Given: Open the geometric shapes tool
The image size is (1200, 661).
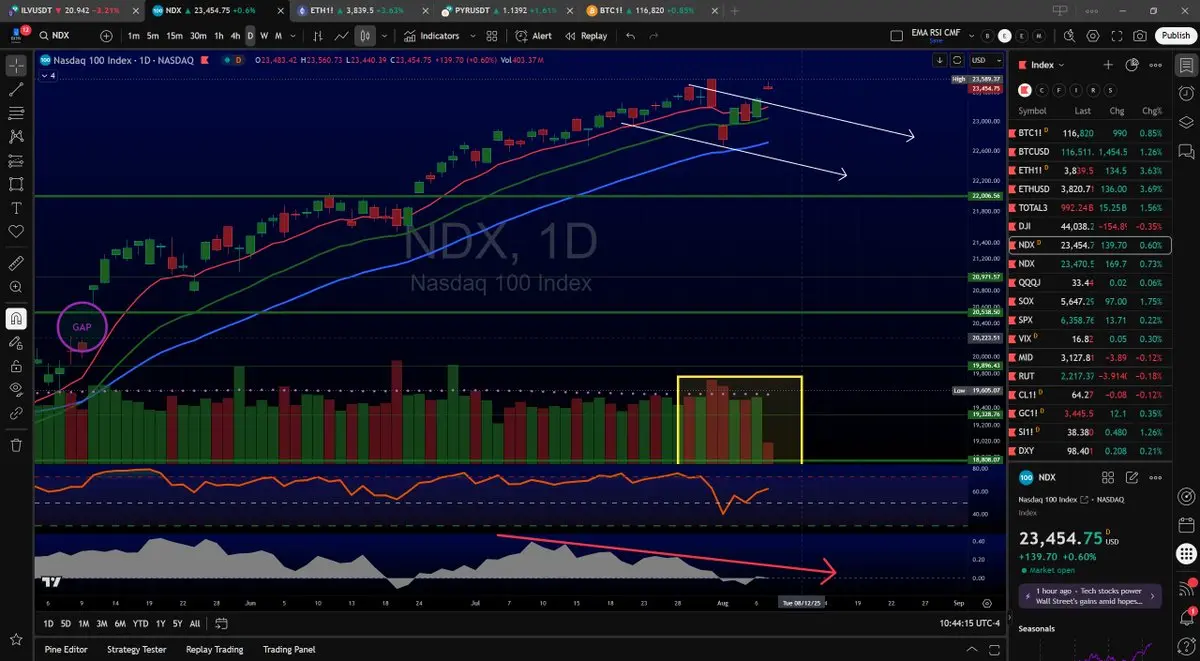Looking at the screenshot, I should click(x=16, y=184).
